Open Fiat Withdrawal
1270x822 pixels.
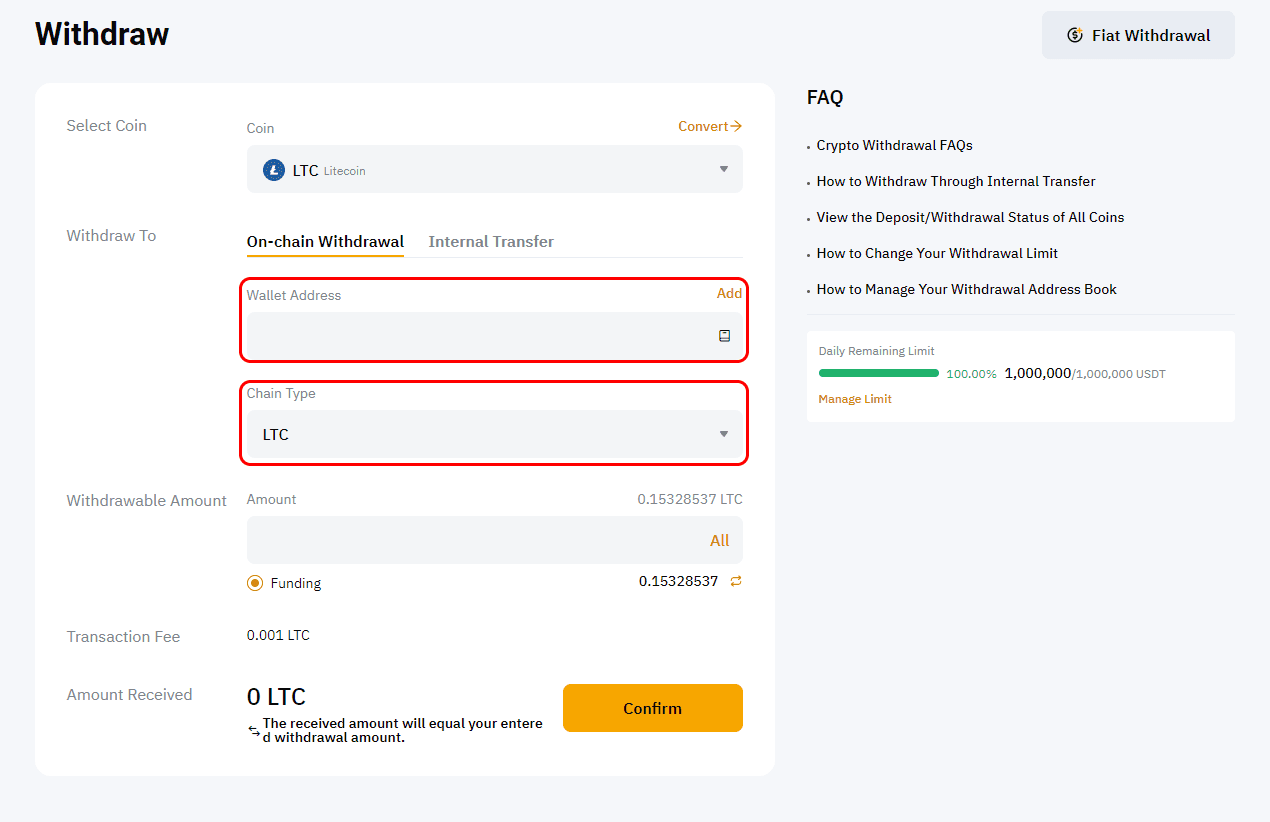(1138, 35)
